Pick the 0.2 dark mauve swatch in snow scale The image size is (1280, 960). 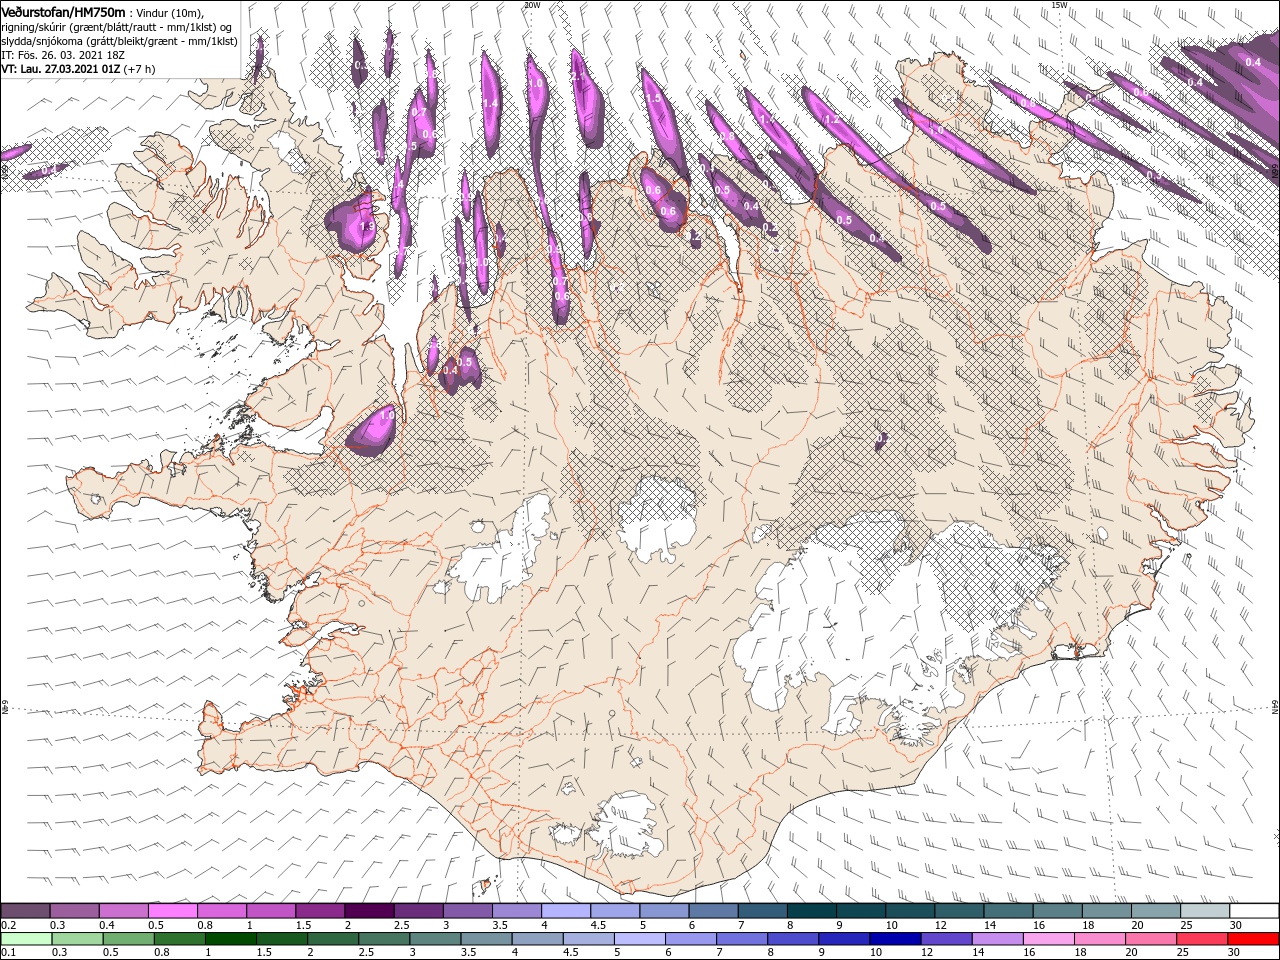click(25, 911)
